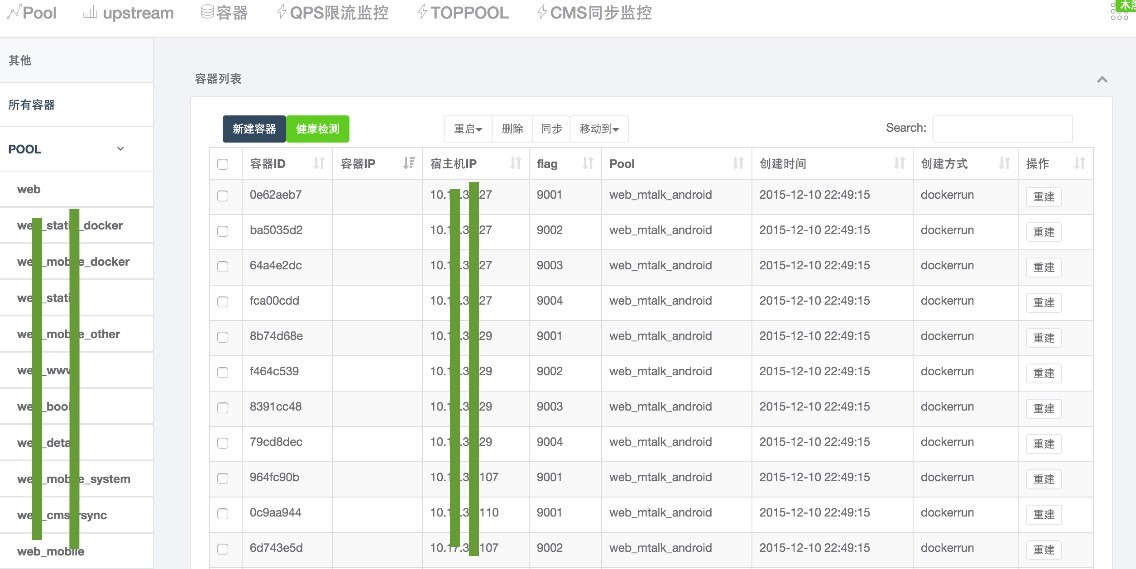1136x569 pixels.
Task: Click the lightning icon beside TOPPOOL
Action: click(x=422, y=12)
